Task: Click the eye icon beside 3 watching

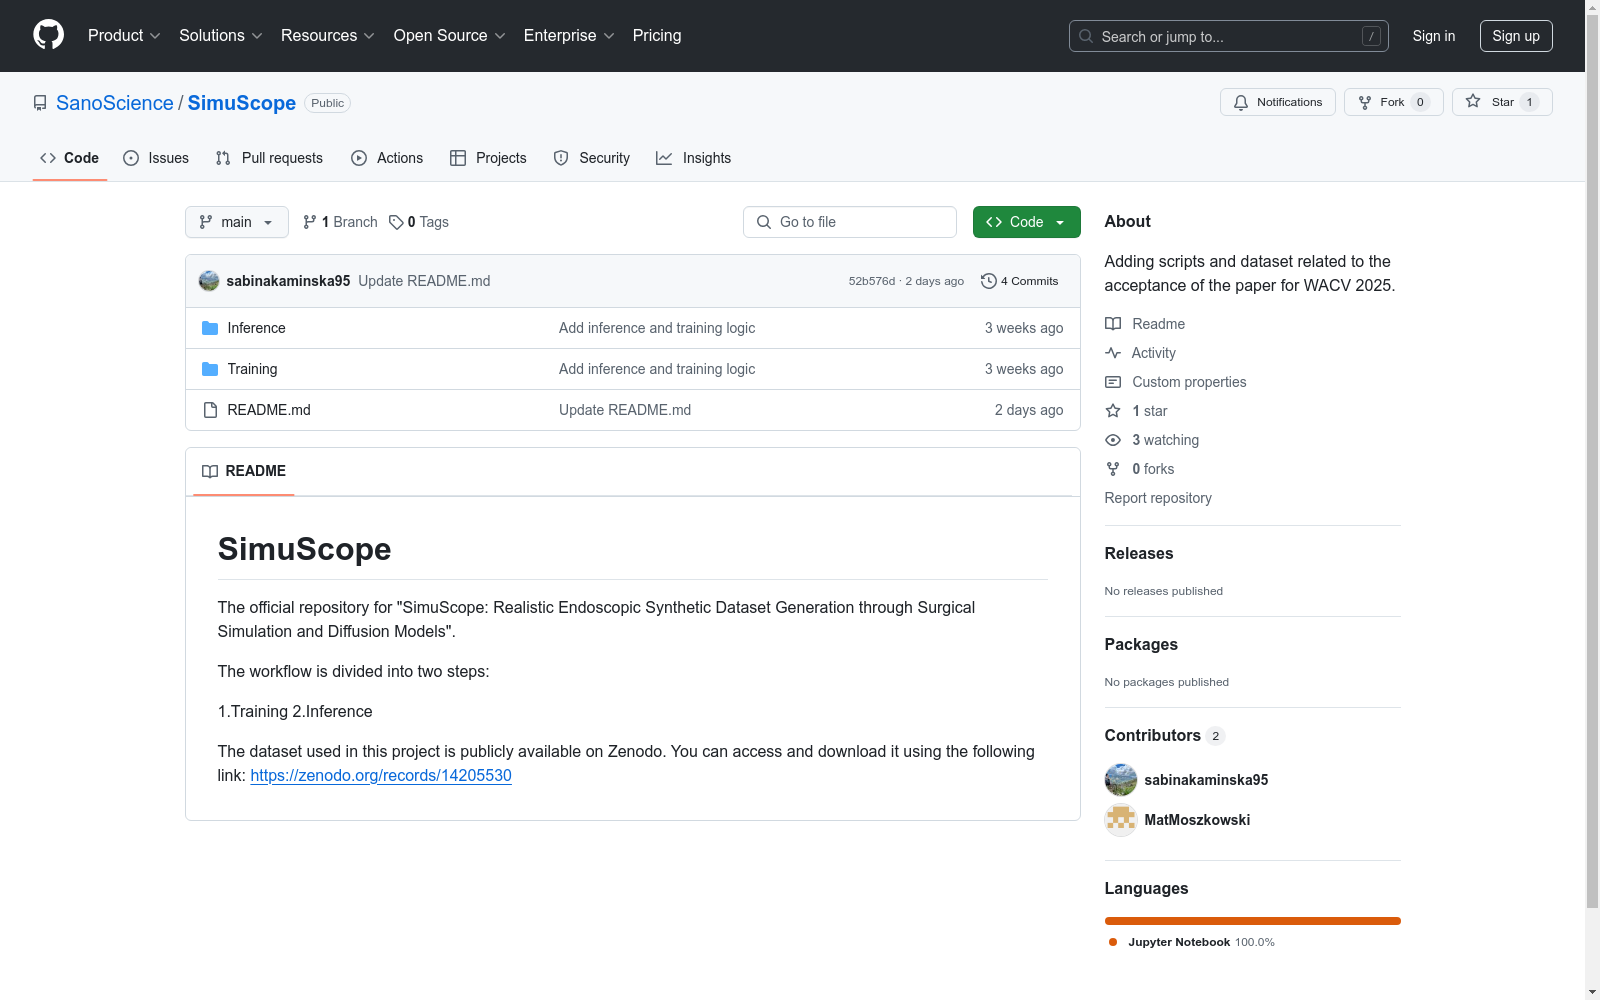Action: click(1113, 440)
